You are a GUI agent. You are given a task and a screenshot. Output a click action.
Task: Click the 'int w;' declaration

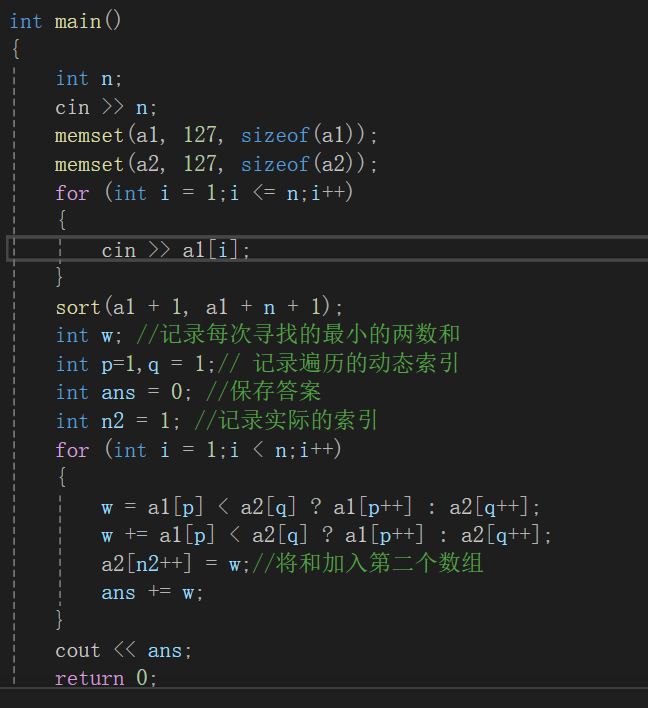click(x=89, y=335)
